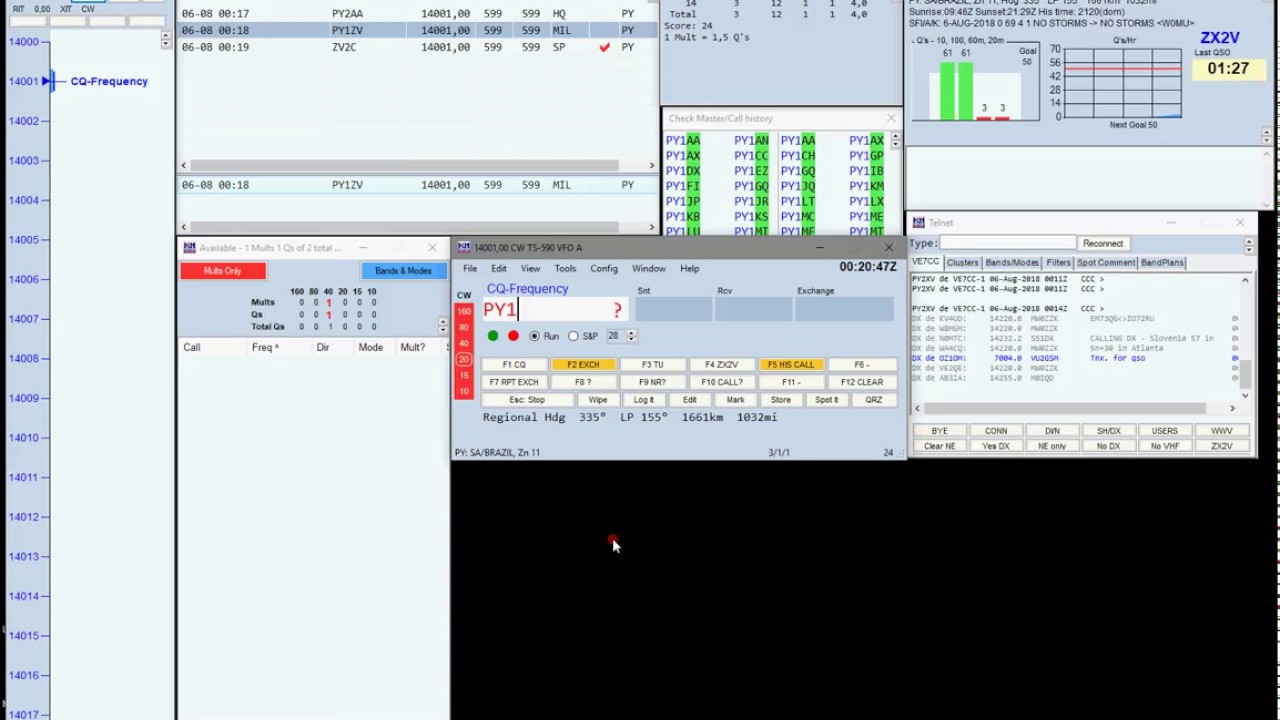This screenshot has height=720, width=1280.
Task: Click the Reconnect button in Telnet
Action: (1103, 243)
